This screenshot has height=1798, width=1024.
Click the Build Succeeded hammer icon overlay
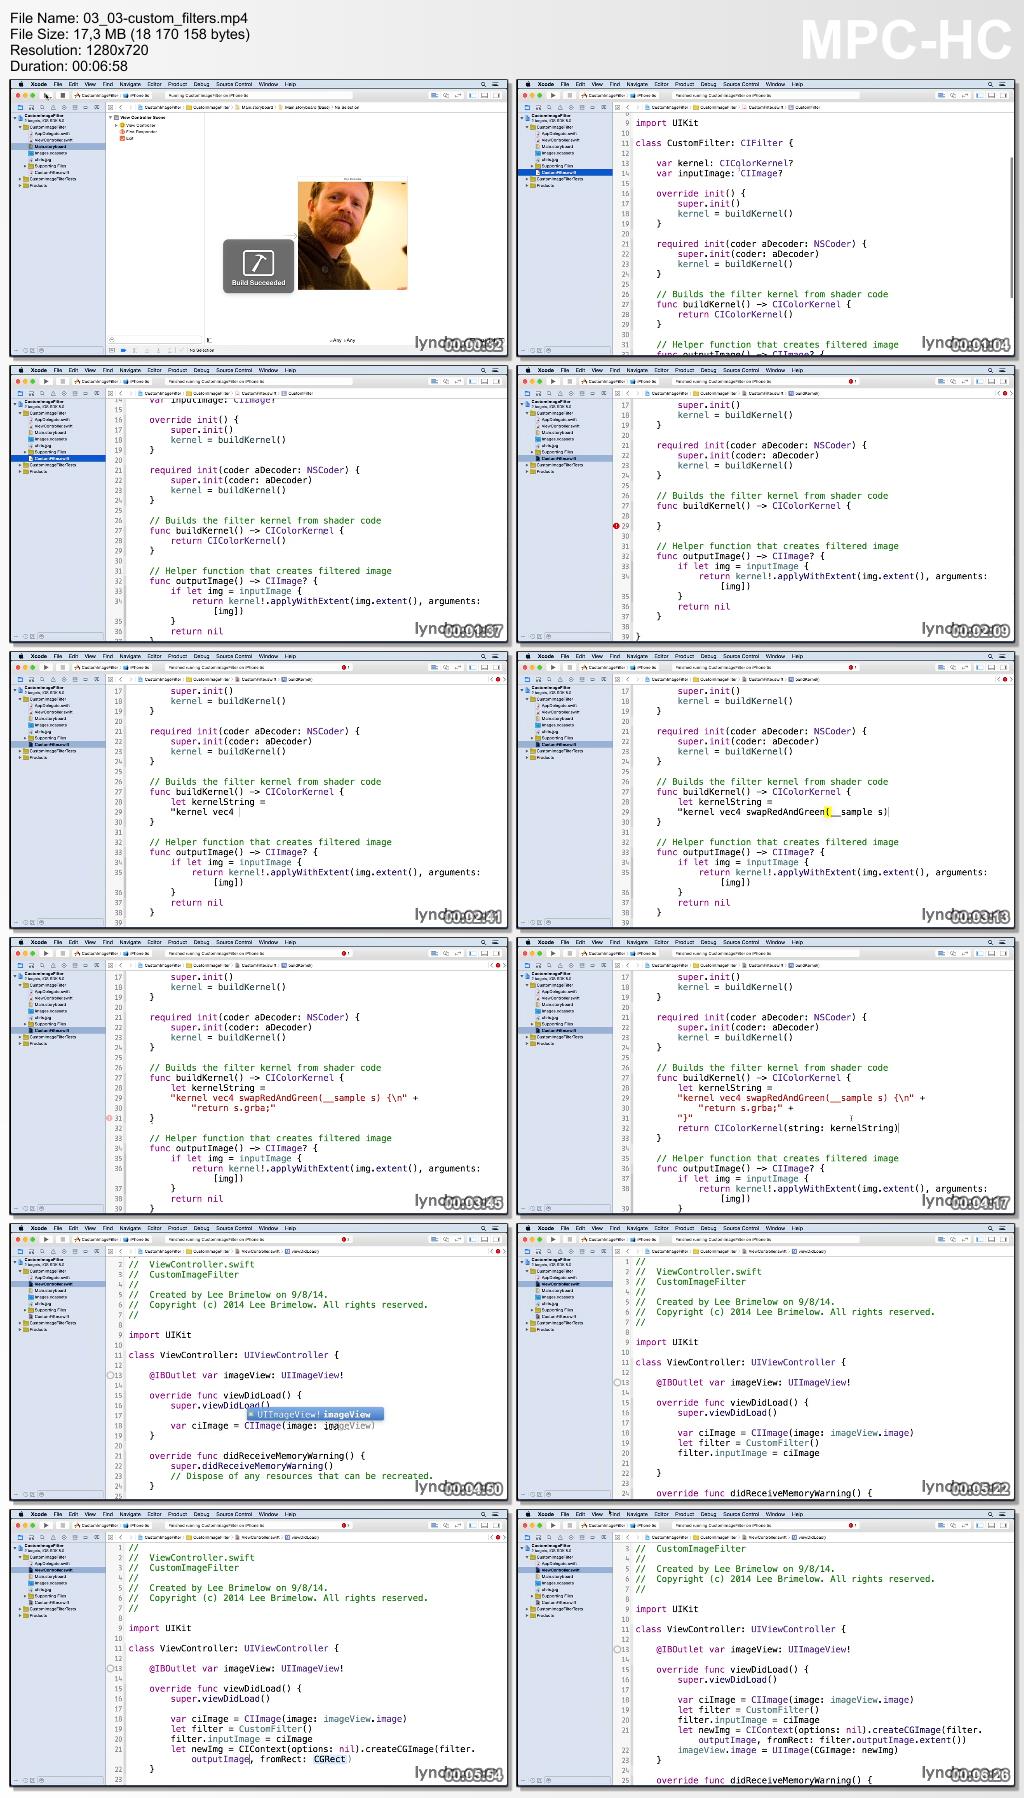[259, 266]
